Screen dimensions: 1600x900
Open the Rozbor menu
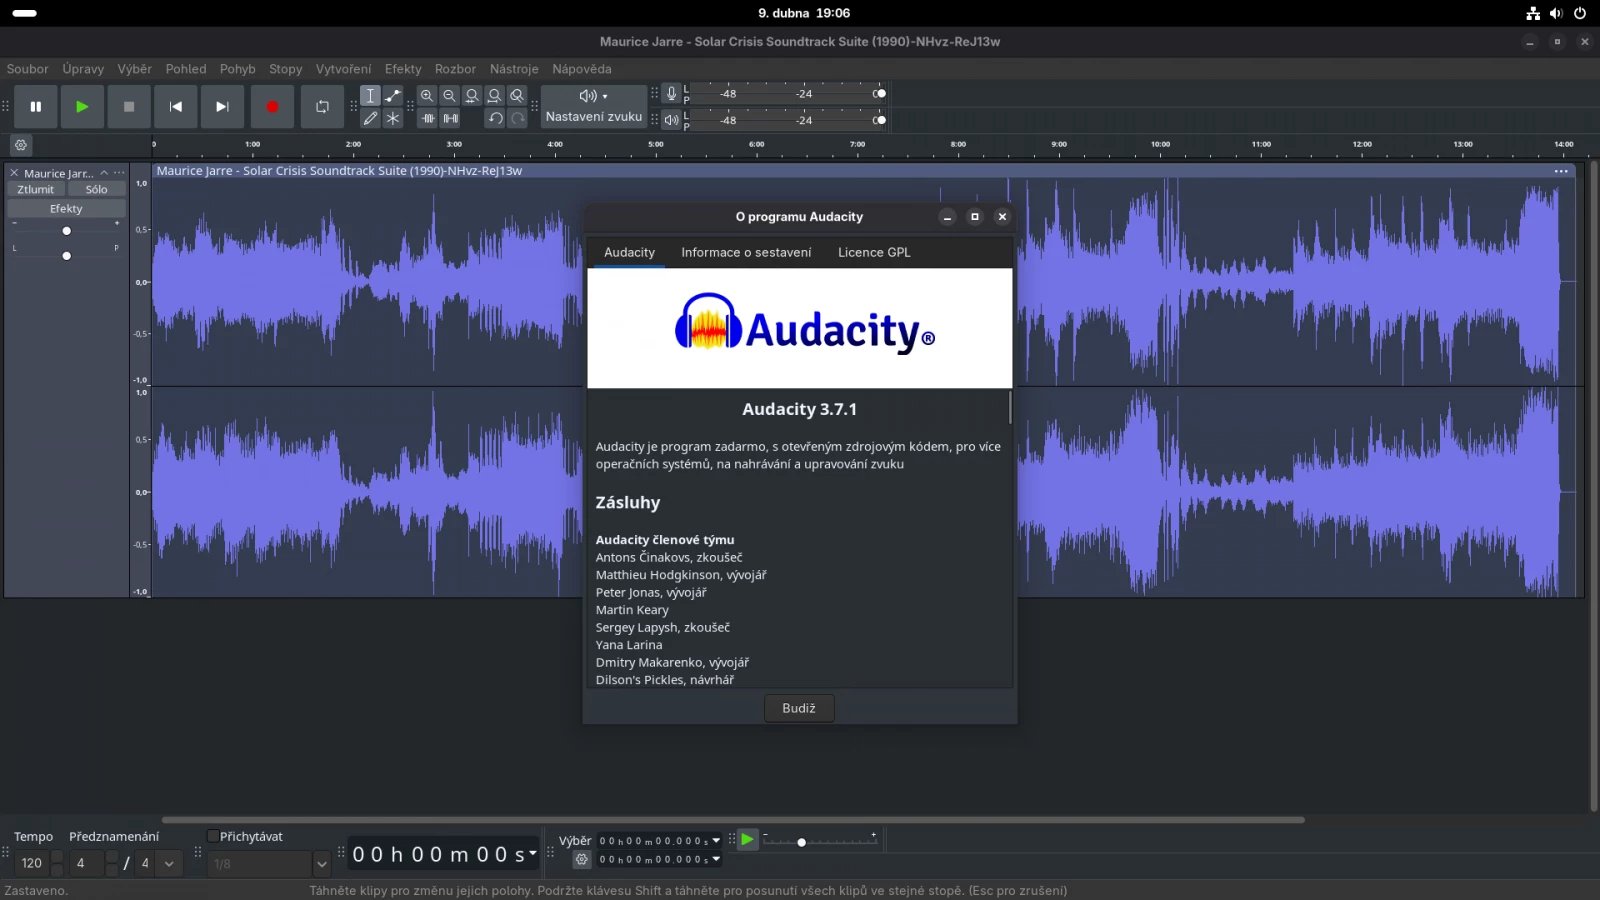point(455,69)
